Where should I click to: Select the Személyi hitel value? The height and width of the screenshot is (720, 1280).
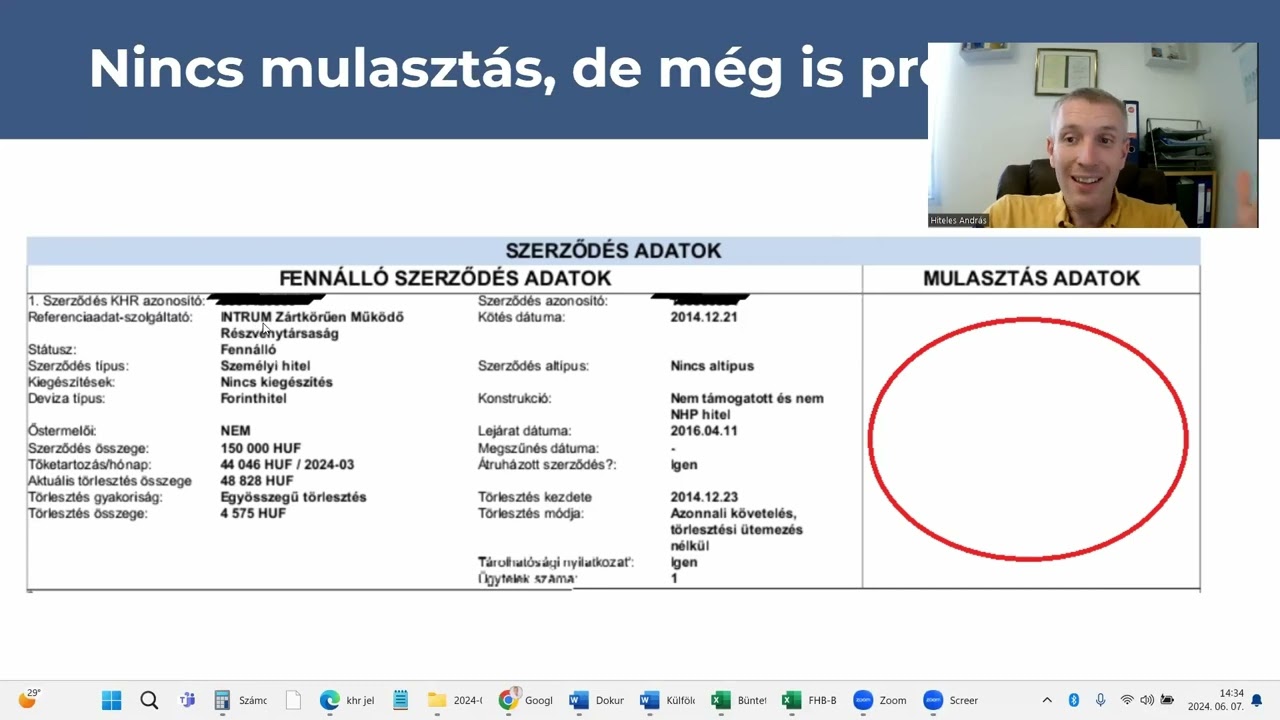(265, 366)
